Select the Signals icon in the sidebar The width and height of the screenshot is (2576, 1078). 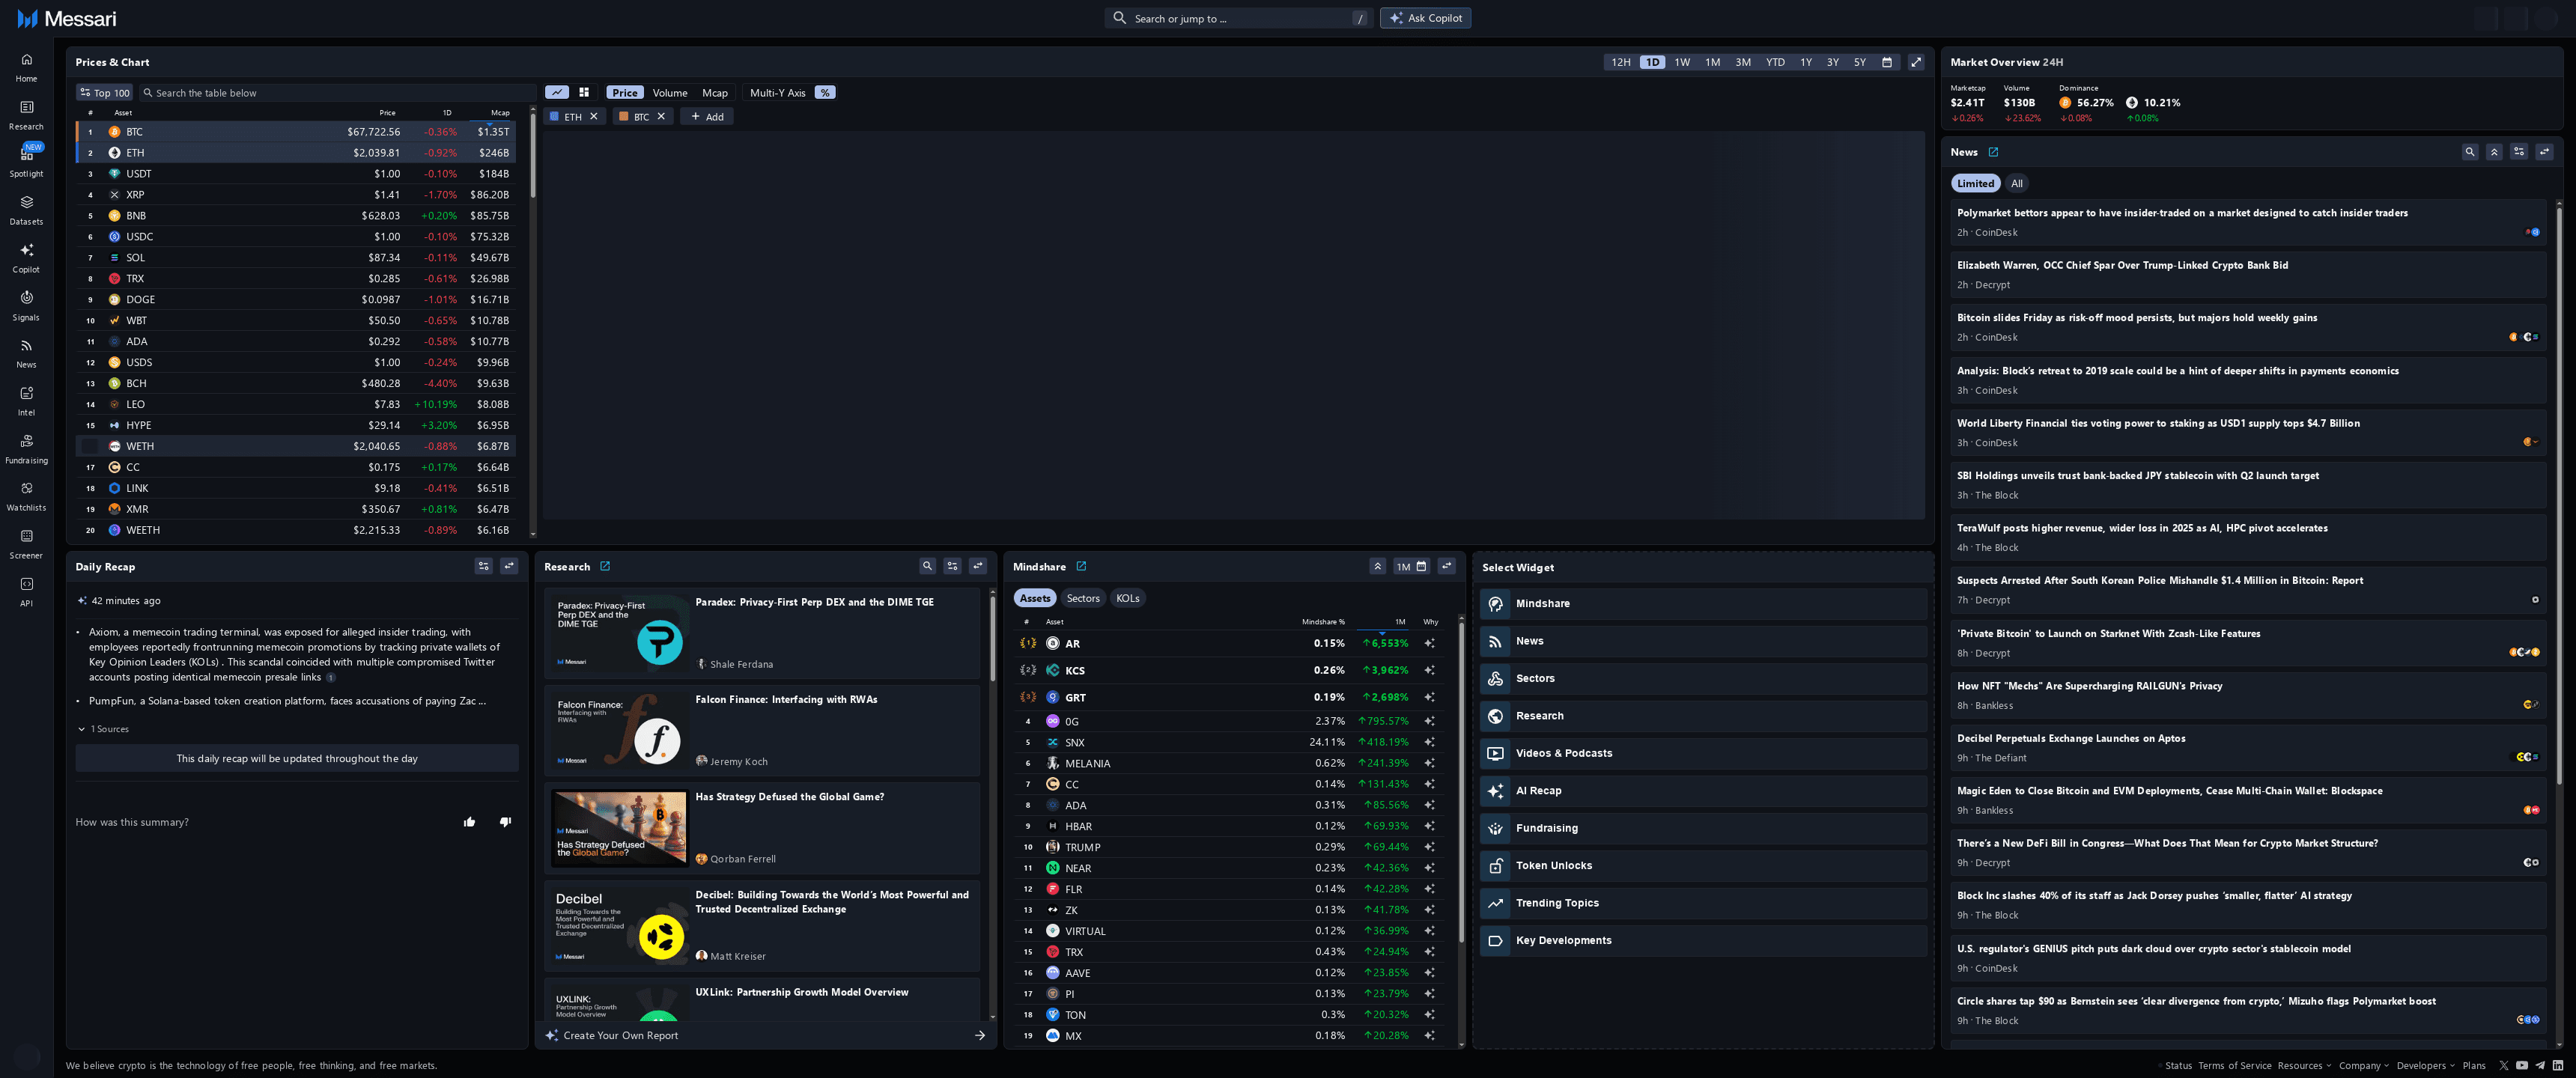[x=26, y=303]
